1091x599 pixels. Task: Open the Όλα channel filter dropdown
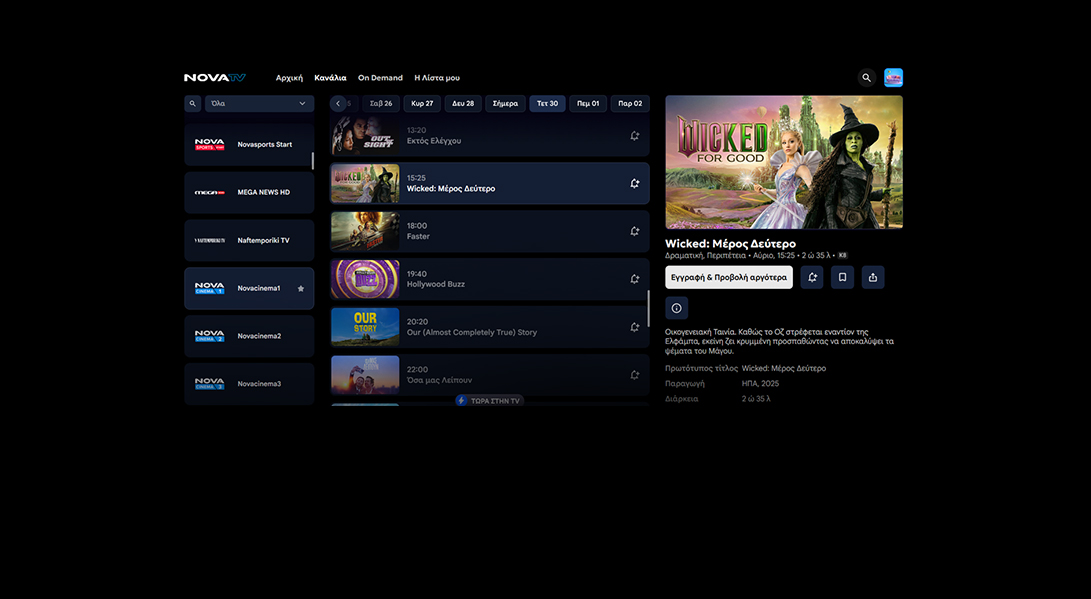pos(260,104)
